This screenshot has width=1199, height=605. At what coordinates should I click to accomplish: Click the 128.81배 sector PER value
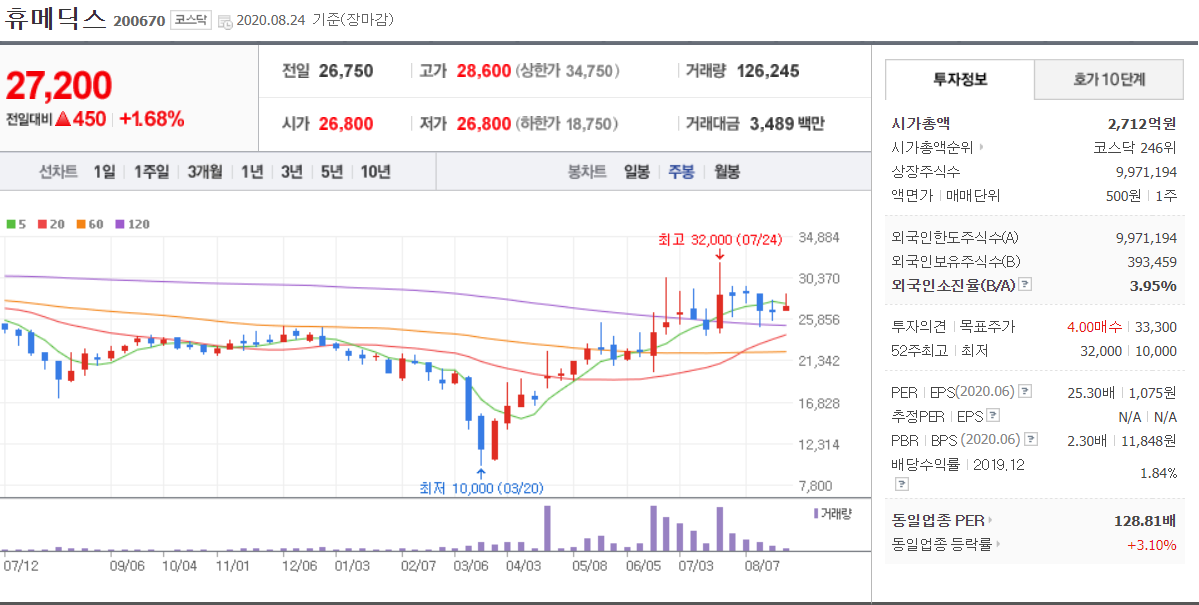(1146, 521)
